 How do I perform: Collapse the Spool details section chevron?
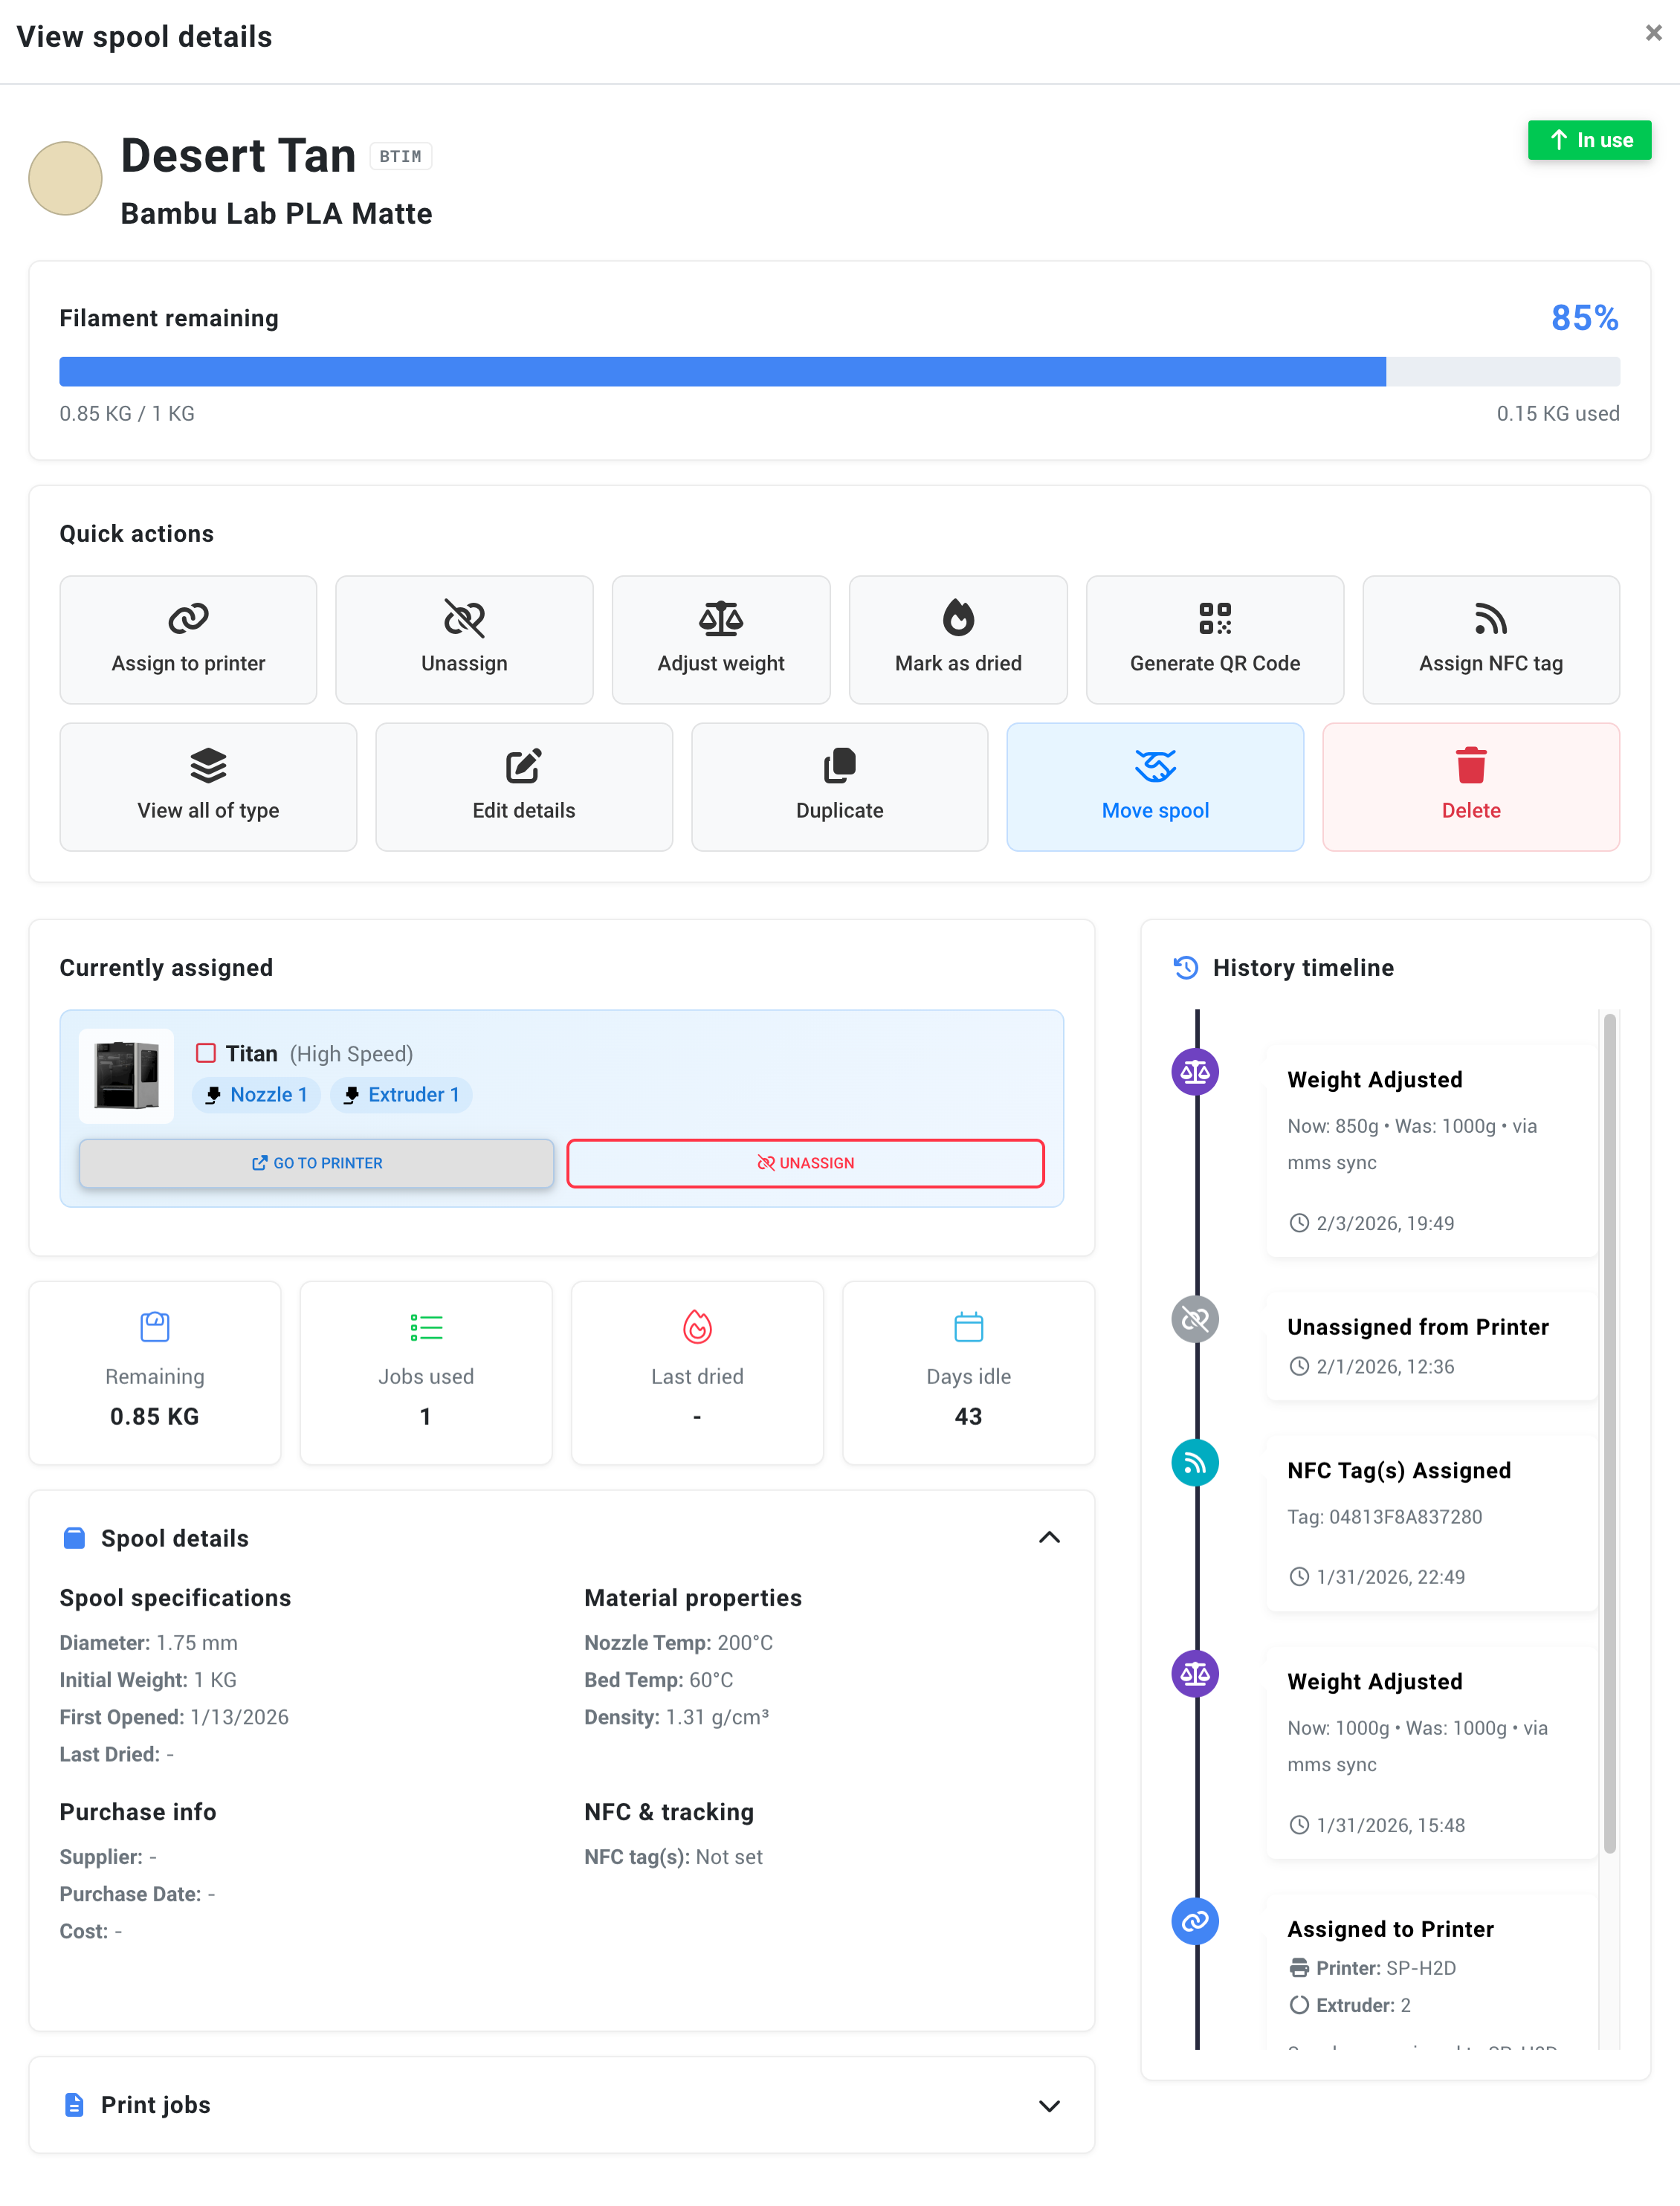tap(1049, 1537)
